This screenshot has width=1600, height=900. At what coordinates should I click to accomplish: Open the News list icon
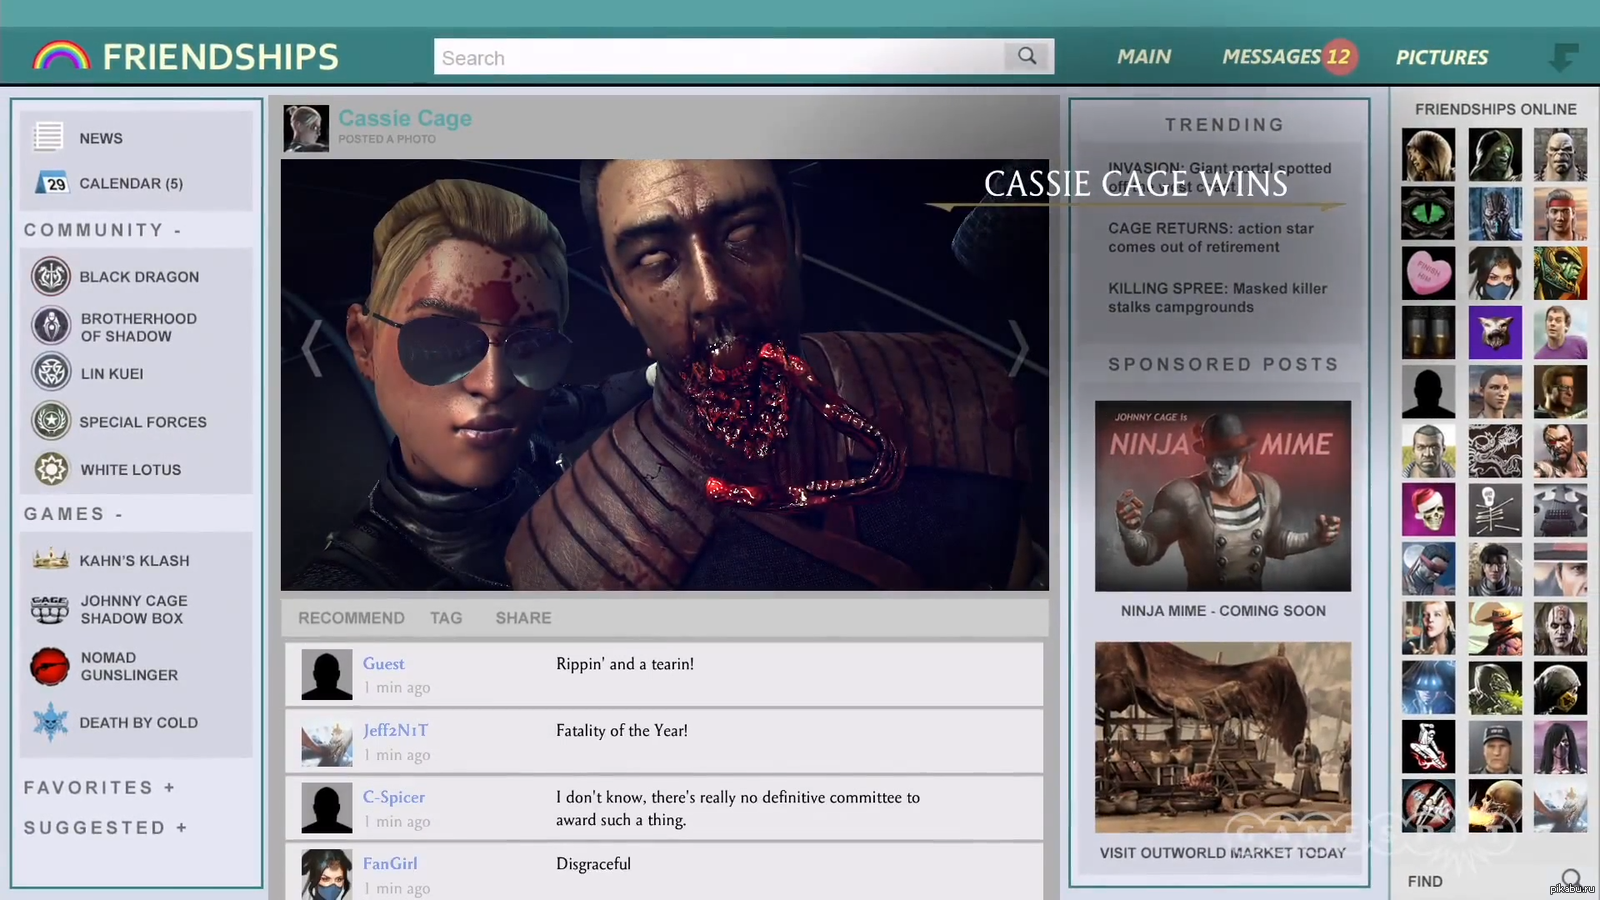point(48,137)
